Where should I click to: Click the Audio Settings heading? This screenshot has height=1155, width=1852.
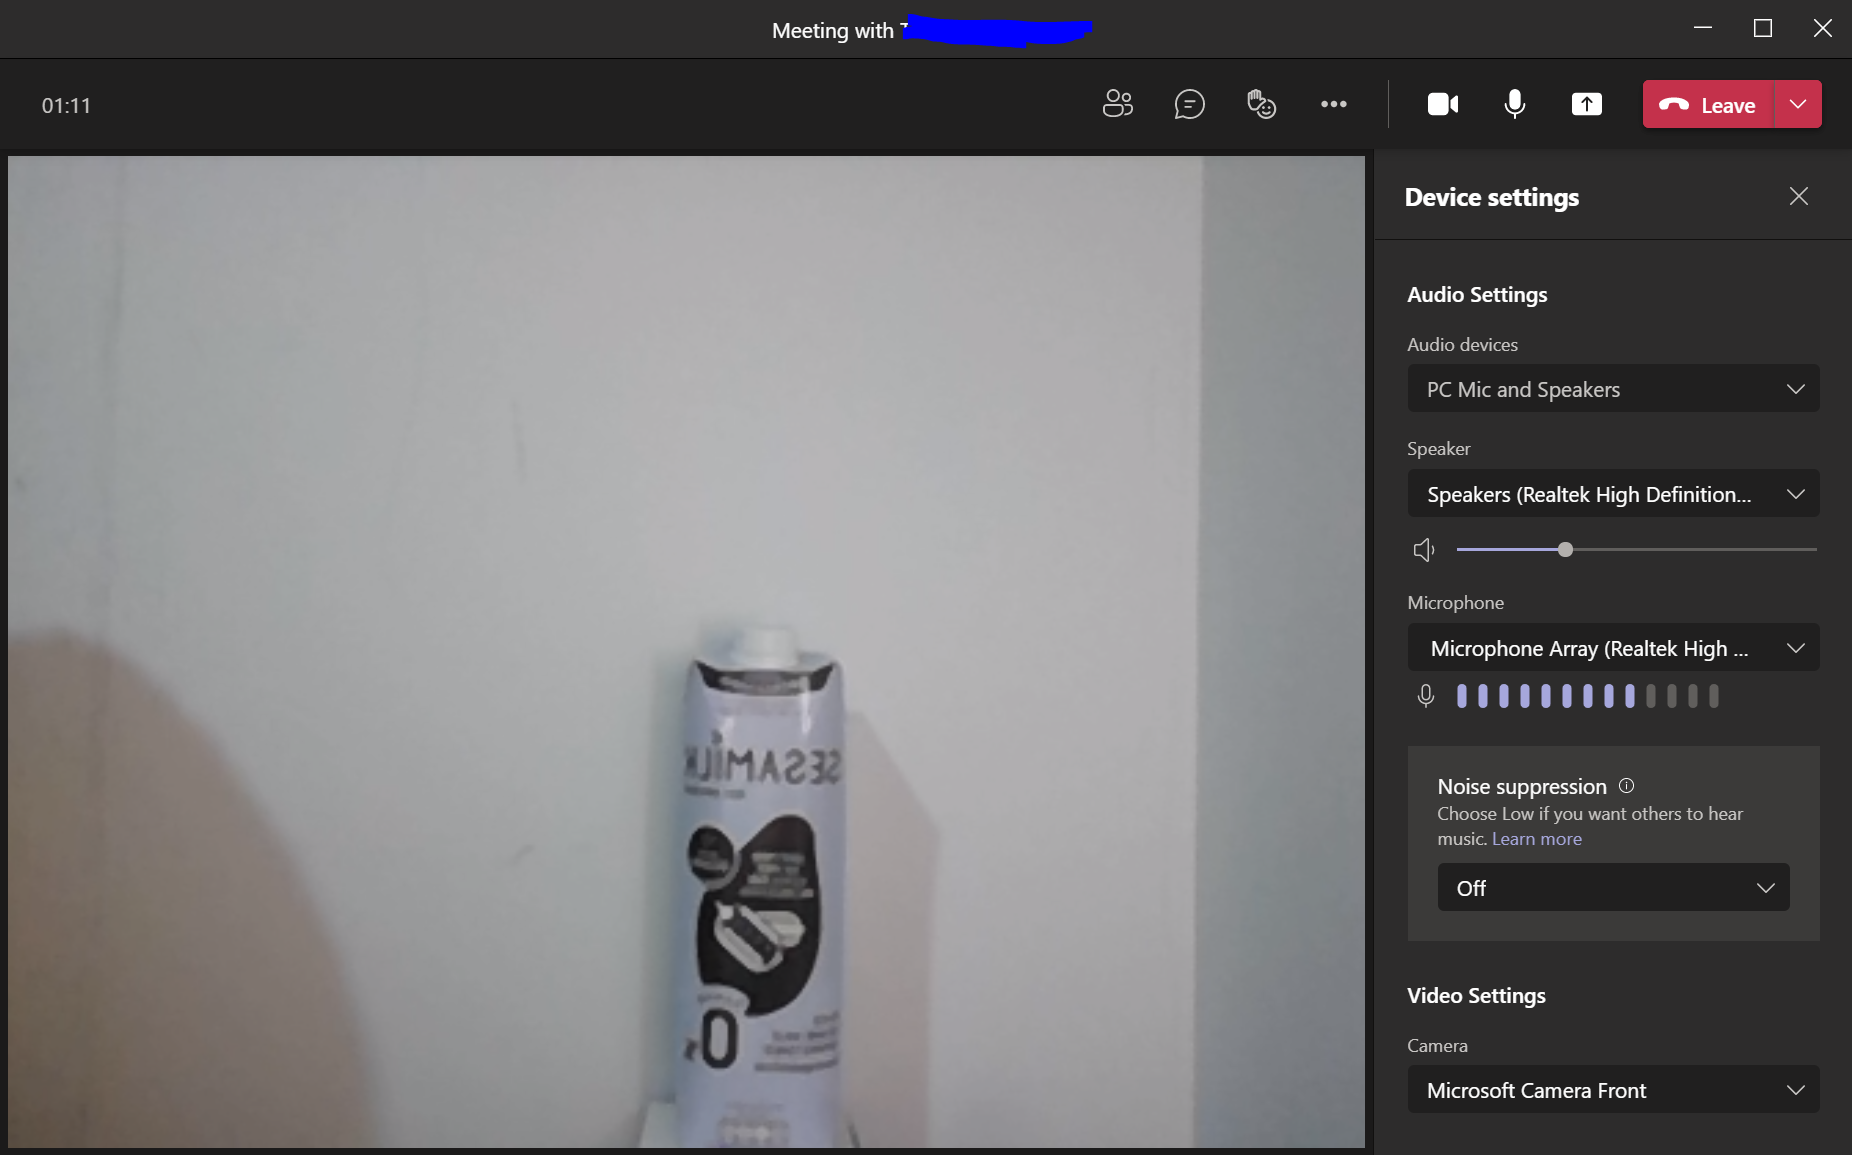click(1477, 295)
